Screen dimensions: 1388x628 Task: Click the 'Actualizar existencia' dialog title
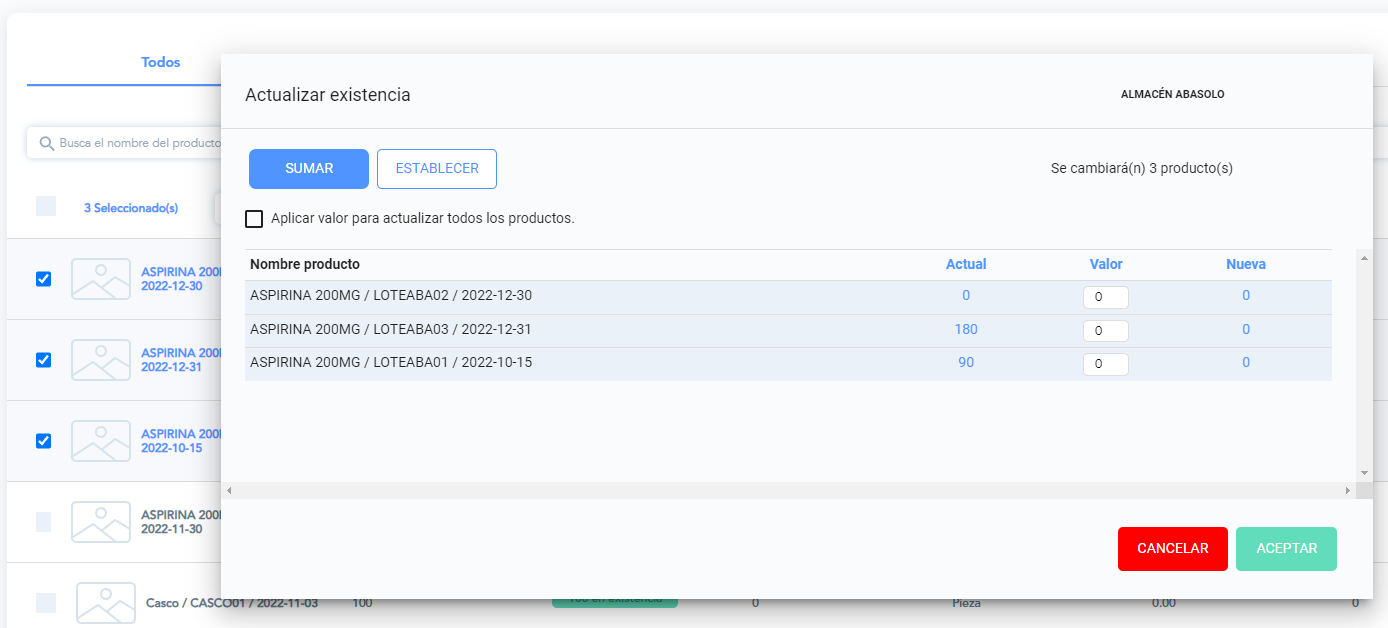coord(328,95)
